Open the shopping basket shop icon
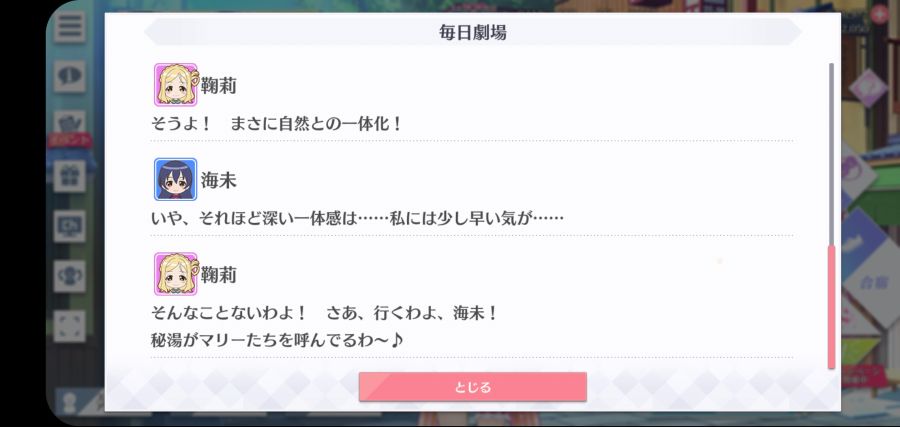The image size is (900, 427). [69, 122]
